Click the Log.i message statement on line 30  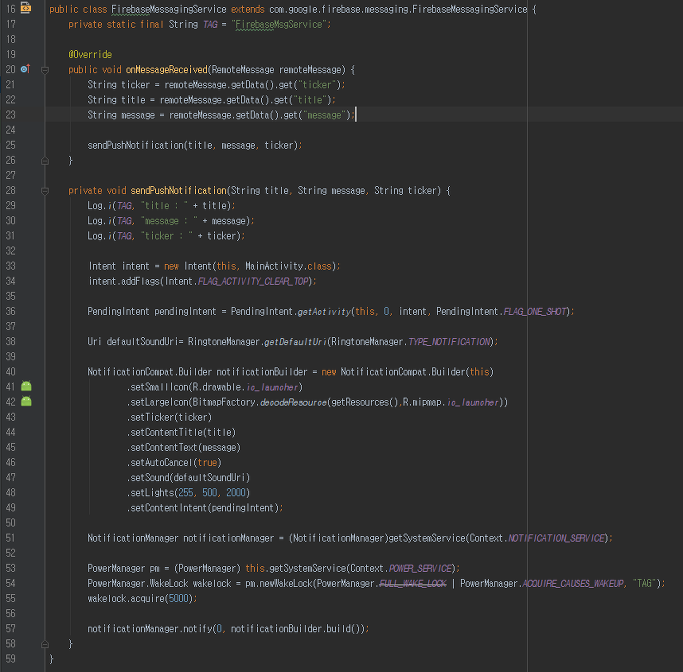pyautogui.click(x=171, y=221)
